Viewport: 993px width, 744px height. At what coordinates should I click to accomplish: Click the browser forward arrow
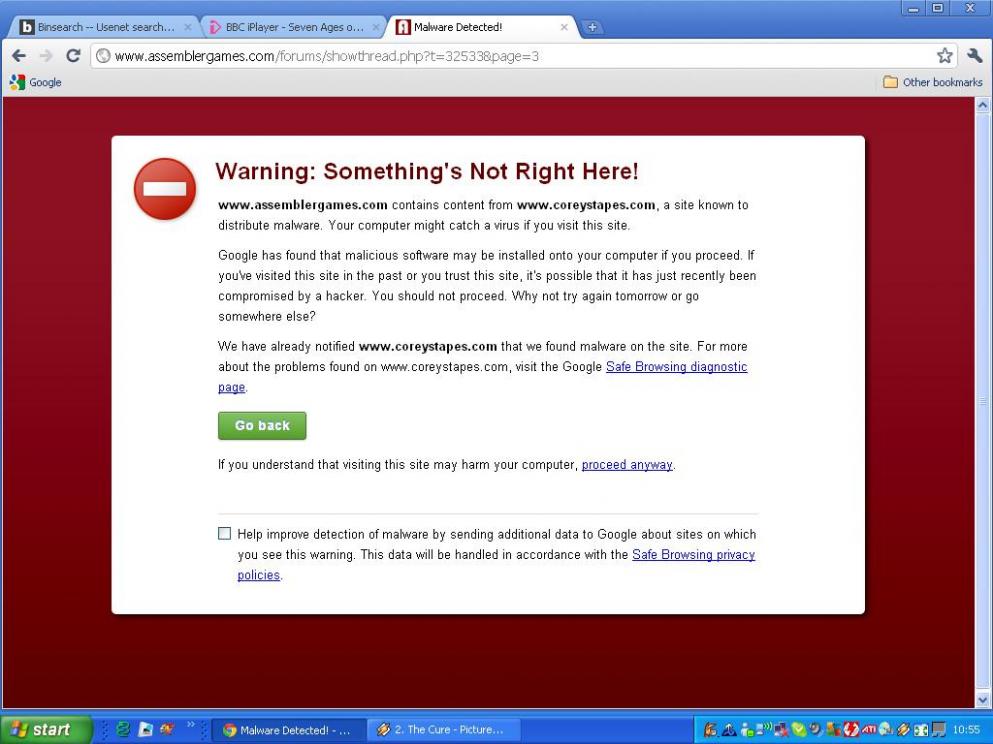pyautogui.click(x=46, y=56)
